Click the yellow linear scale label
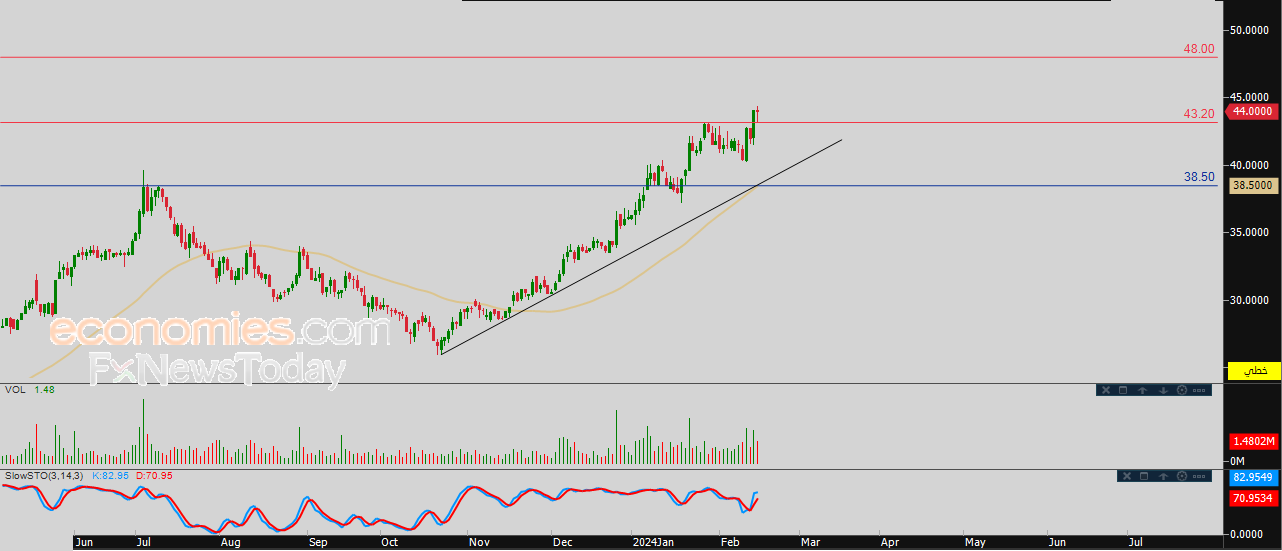The width and height of the screenshot is (1282, 551). [x=1254, y=370]
